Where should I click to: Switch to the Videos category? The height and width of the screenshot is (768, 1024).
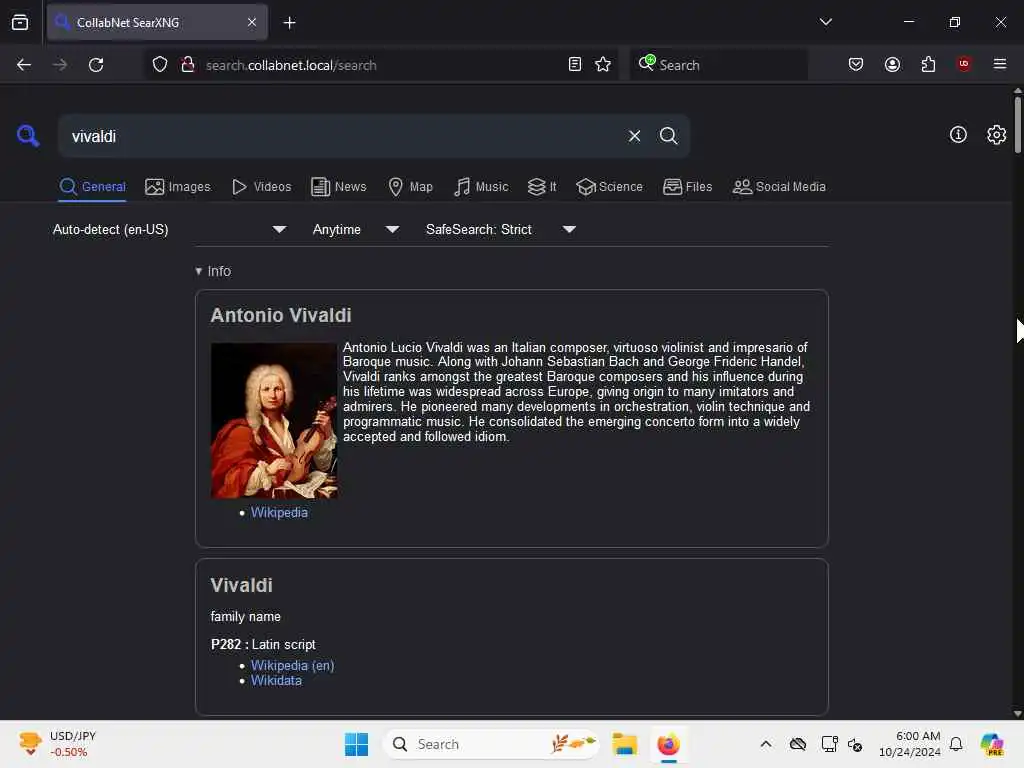[x=262, y=187]
